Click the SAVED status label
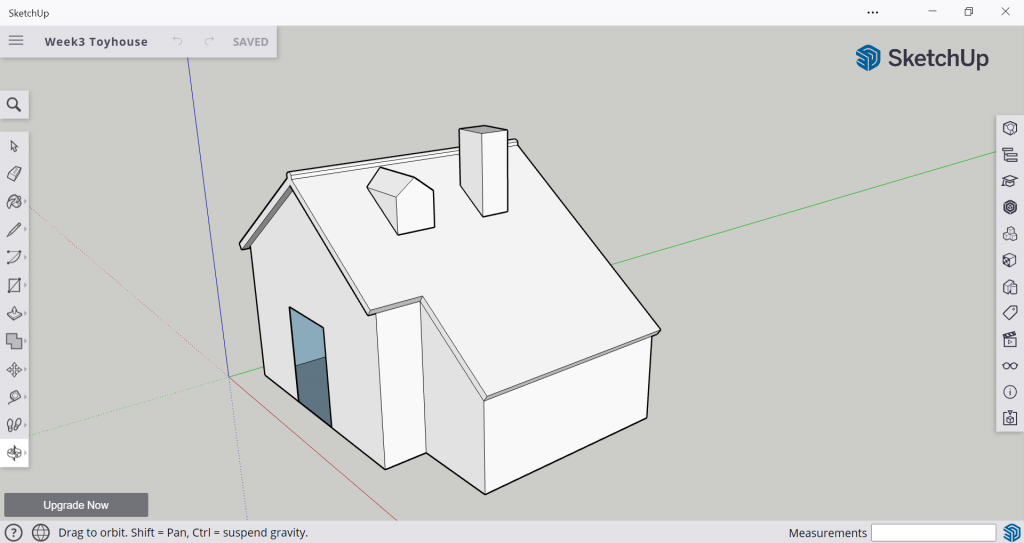The image size is (1024, 543). [x=251, y=42]
